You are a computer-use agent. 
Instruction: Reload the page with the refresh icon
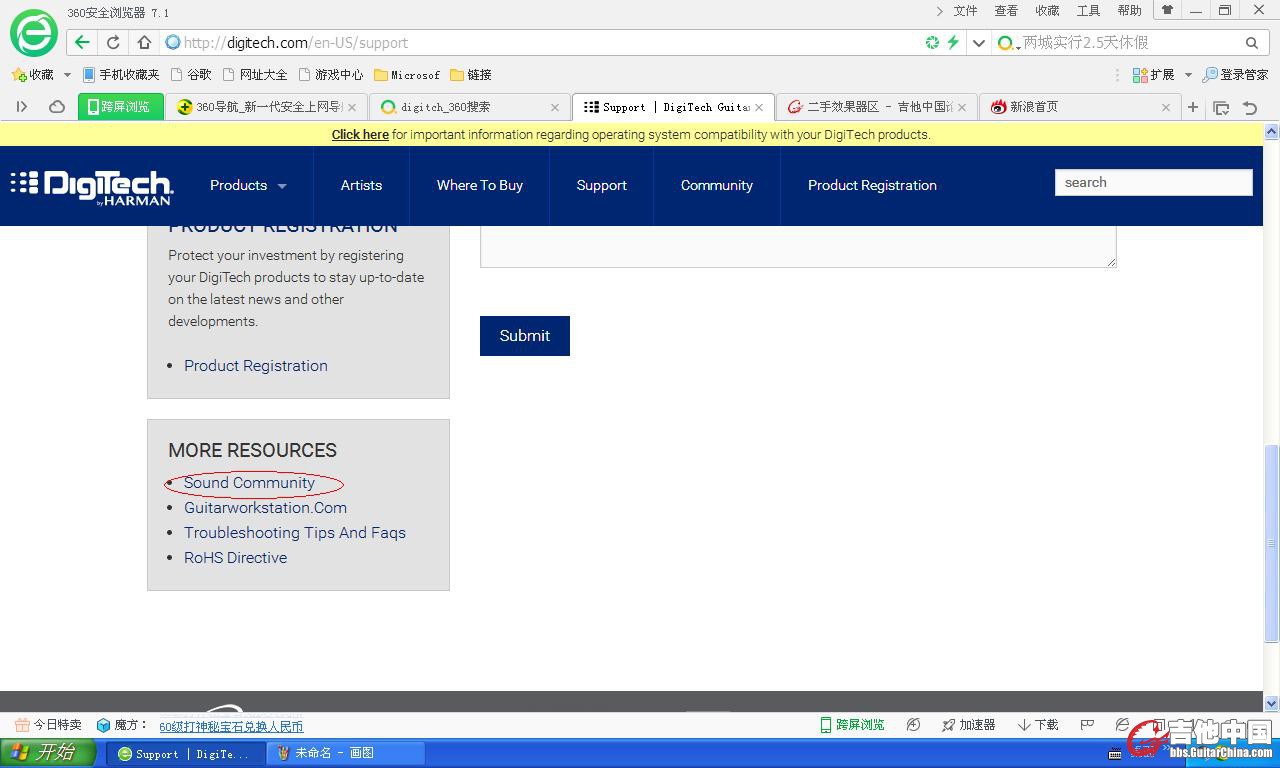pos(113,42)
